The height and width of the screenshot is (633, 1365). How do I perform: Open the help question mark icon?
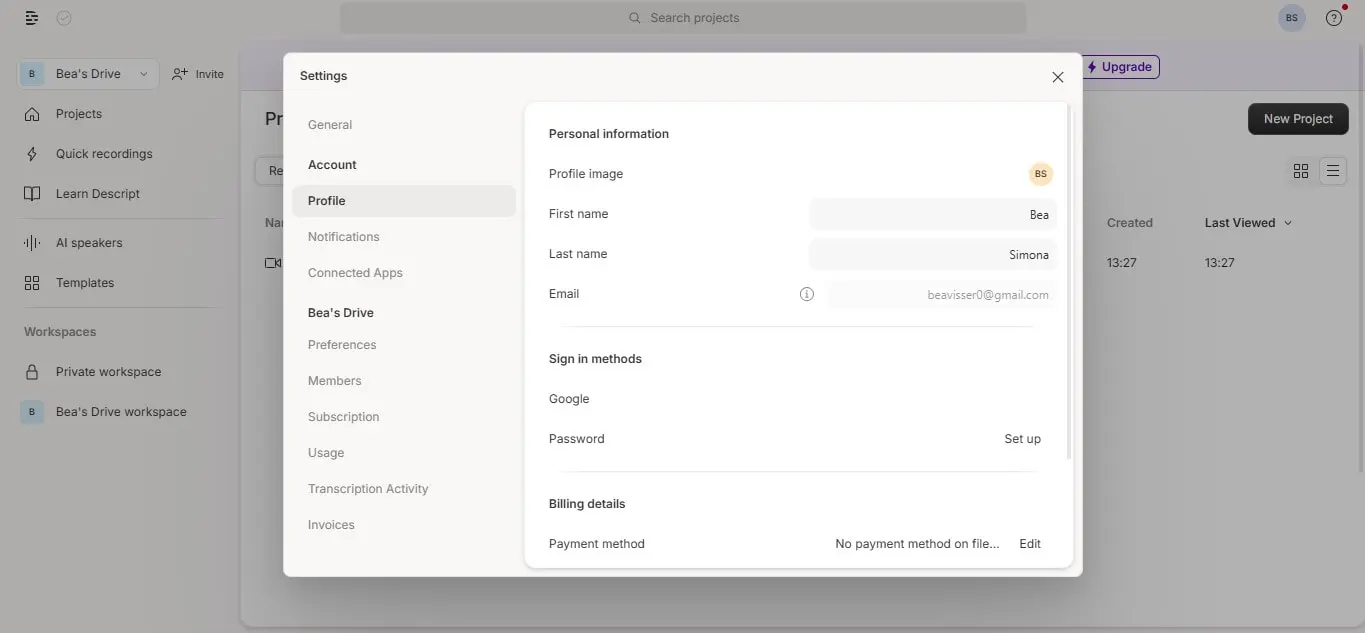click(1334, 18)
